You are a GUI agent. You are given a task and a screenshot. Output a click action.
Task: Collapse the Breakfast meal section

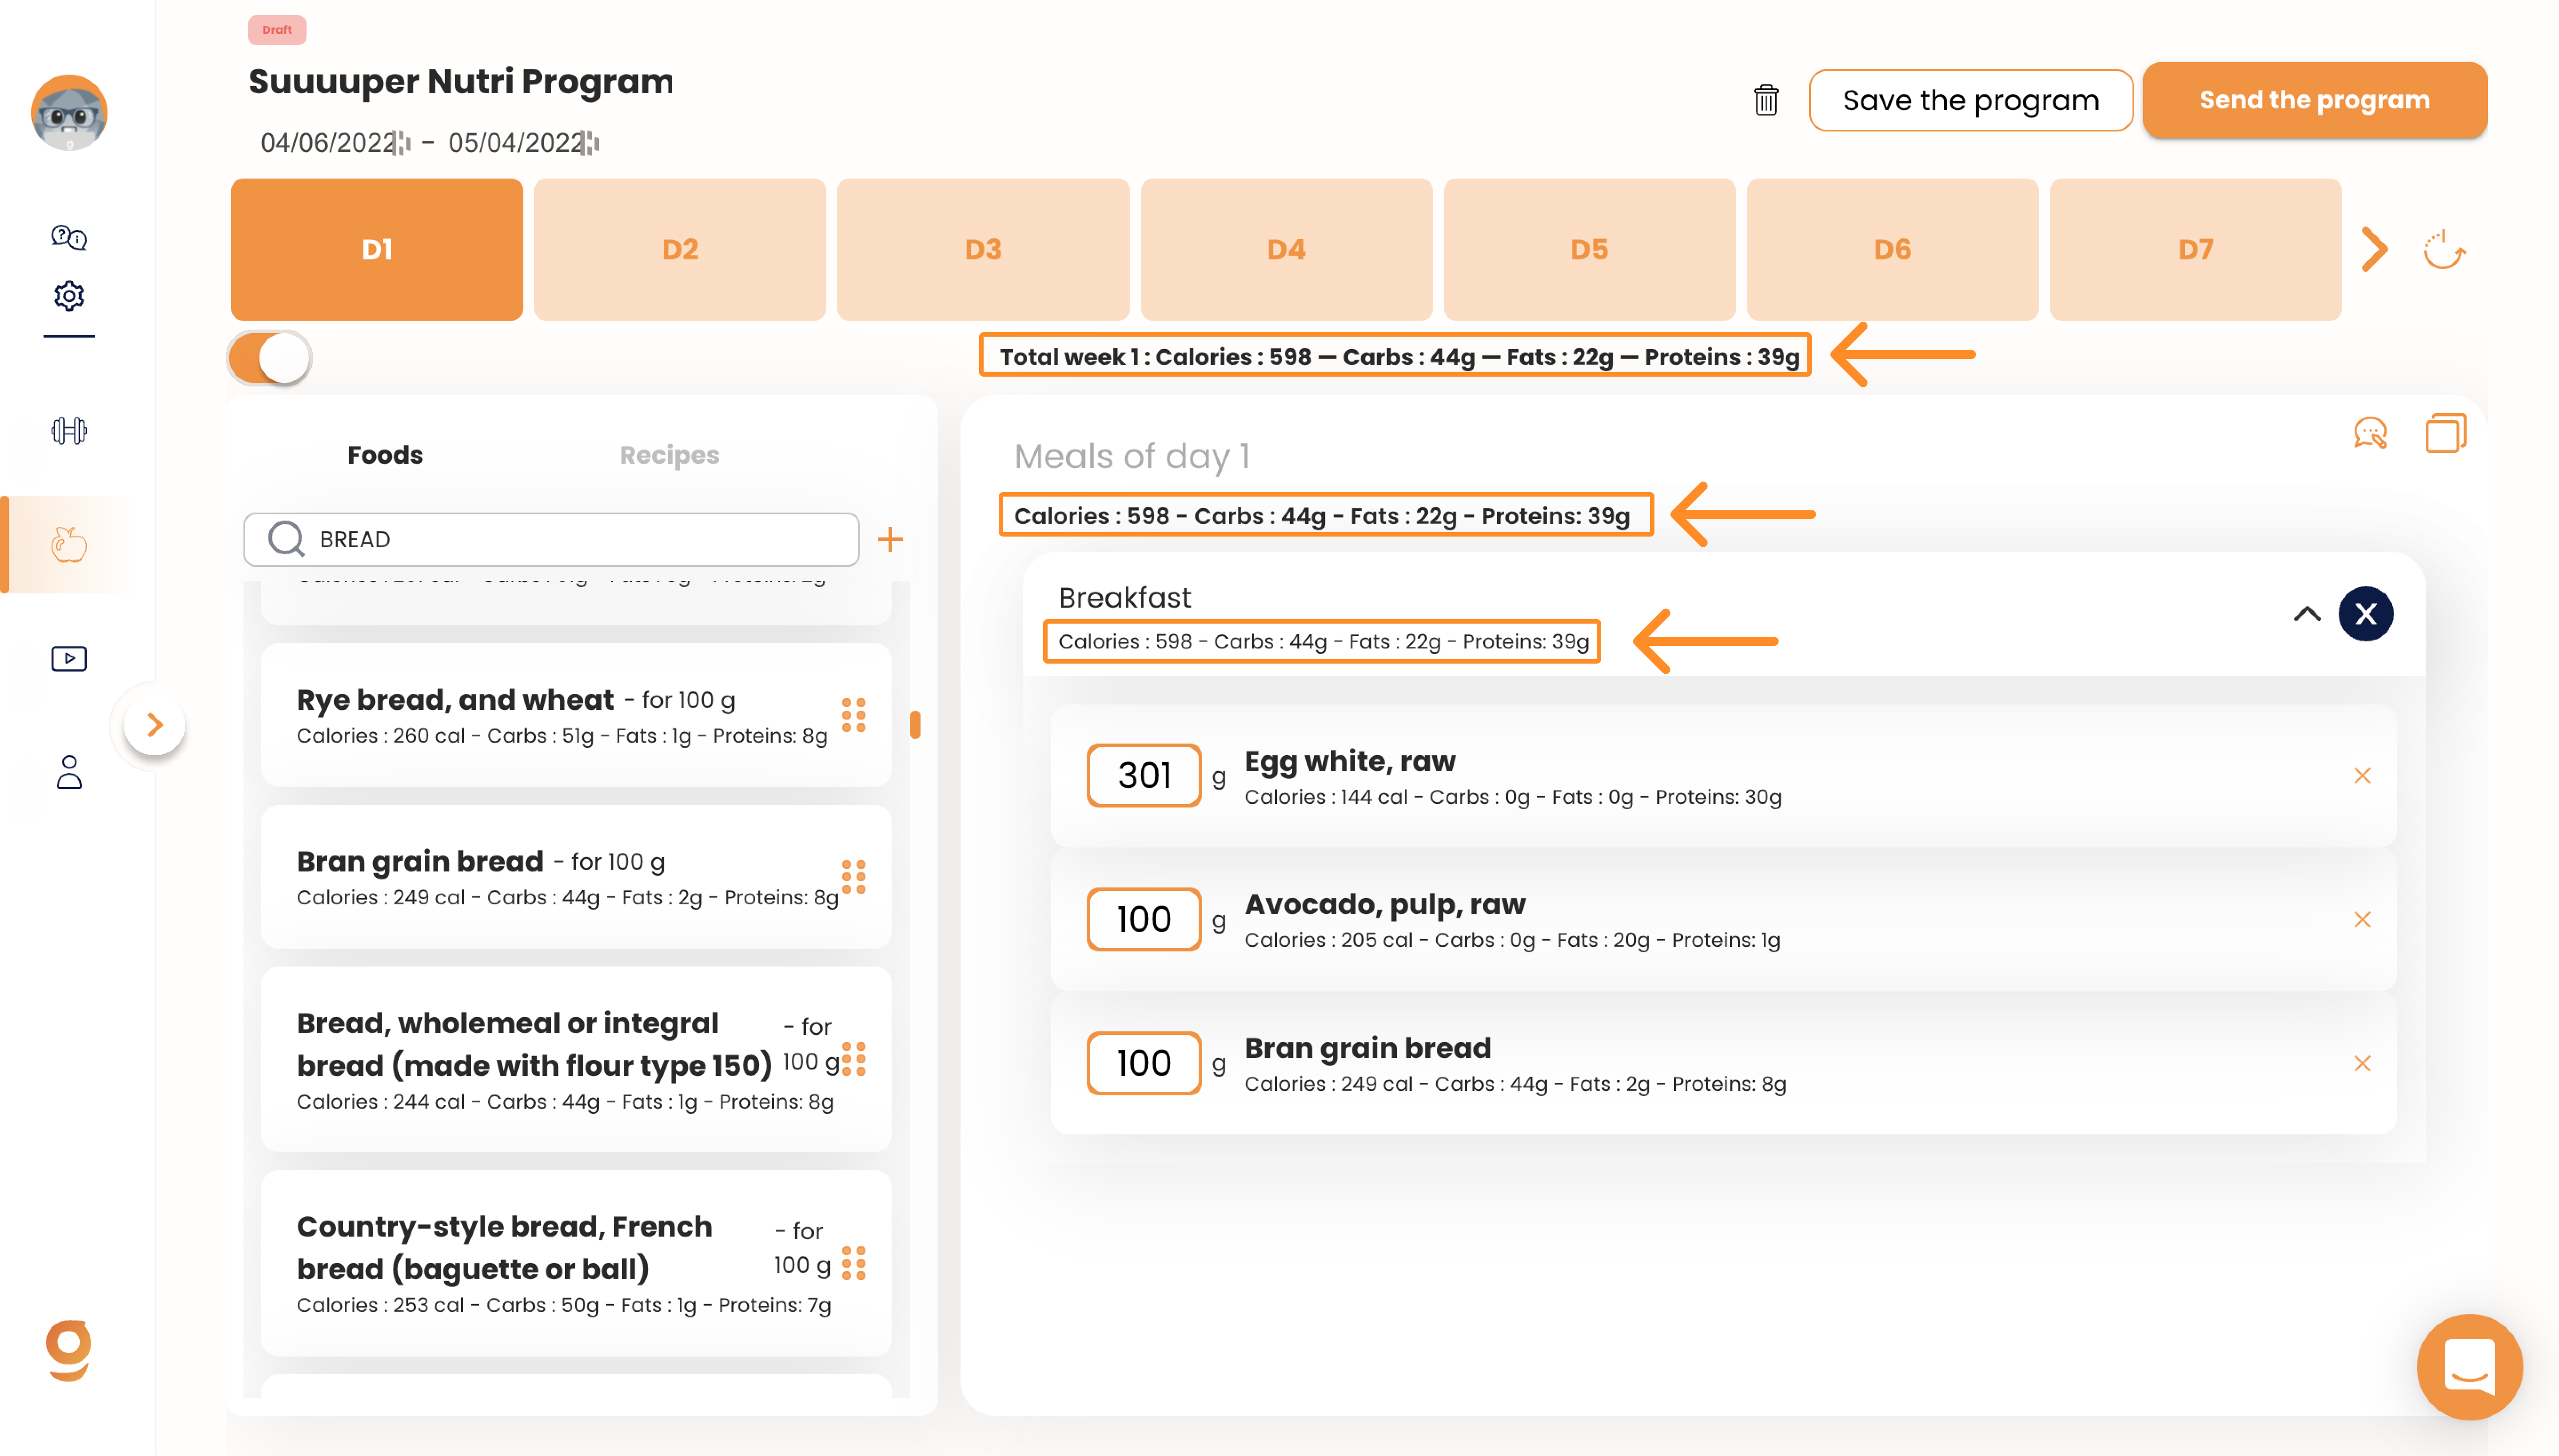[2306, 614]
